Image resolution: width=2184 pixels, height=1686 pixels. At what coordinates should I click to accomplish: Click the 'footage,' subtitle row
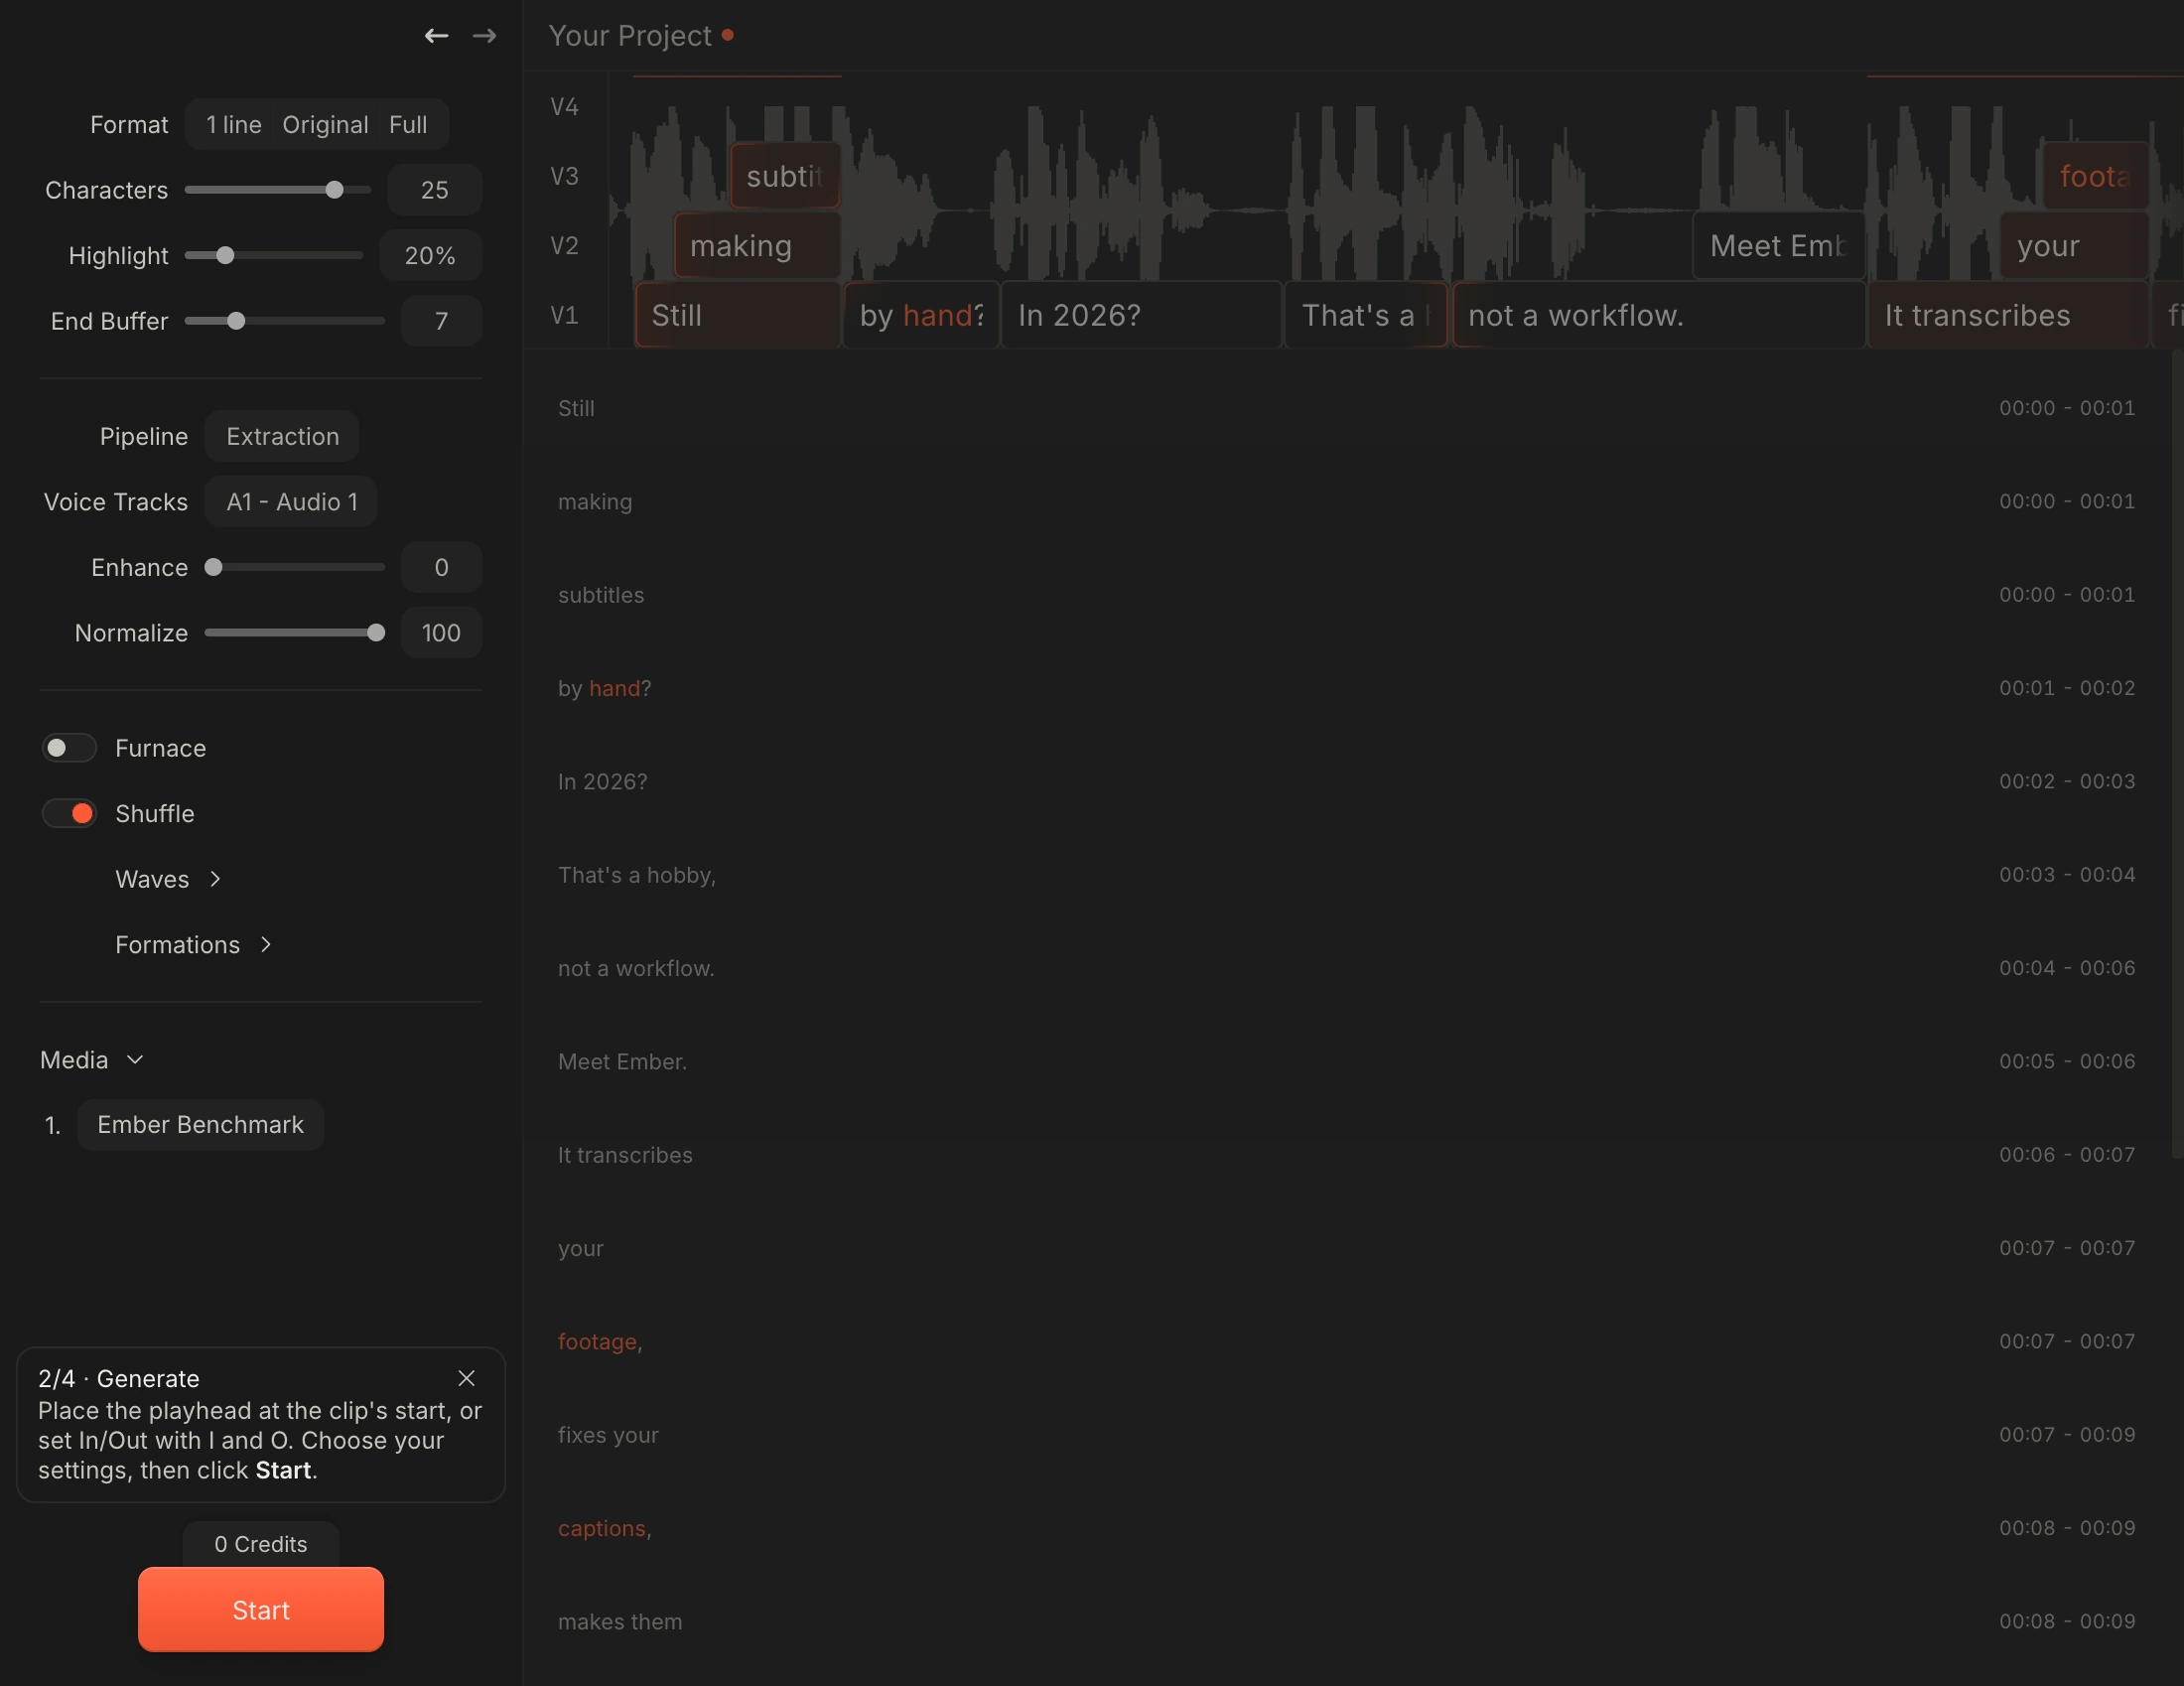point(1346,1342)
